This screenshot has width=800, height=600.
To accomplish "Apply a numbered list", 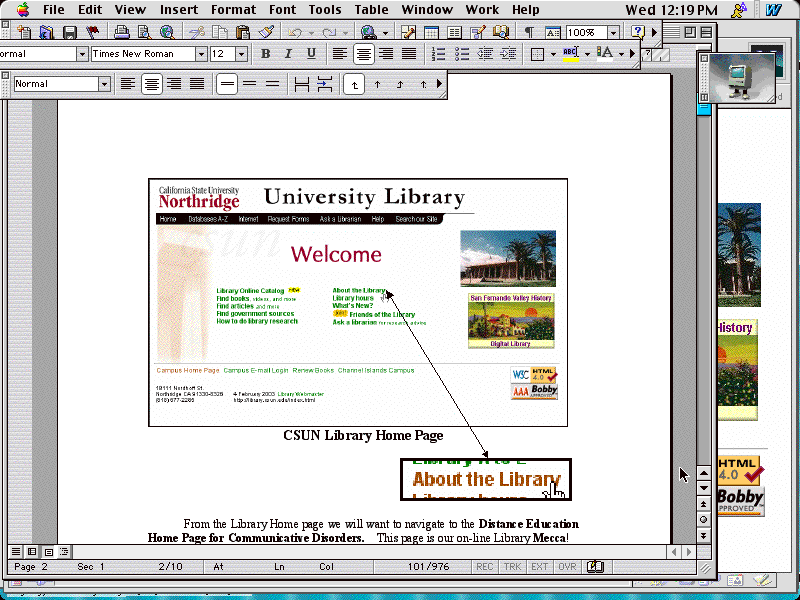I will click(x=438, y=54).
